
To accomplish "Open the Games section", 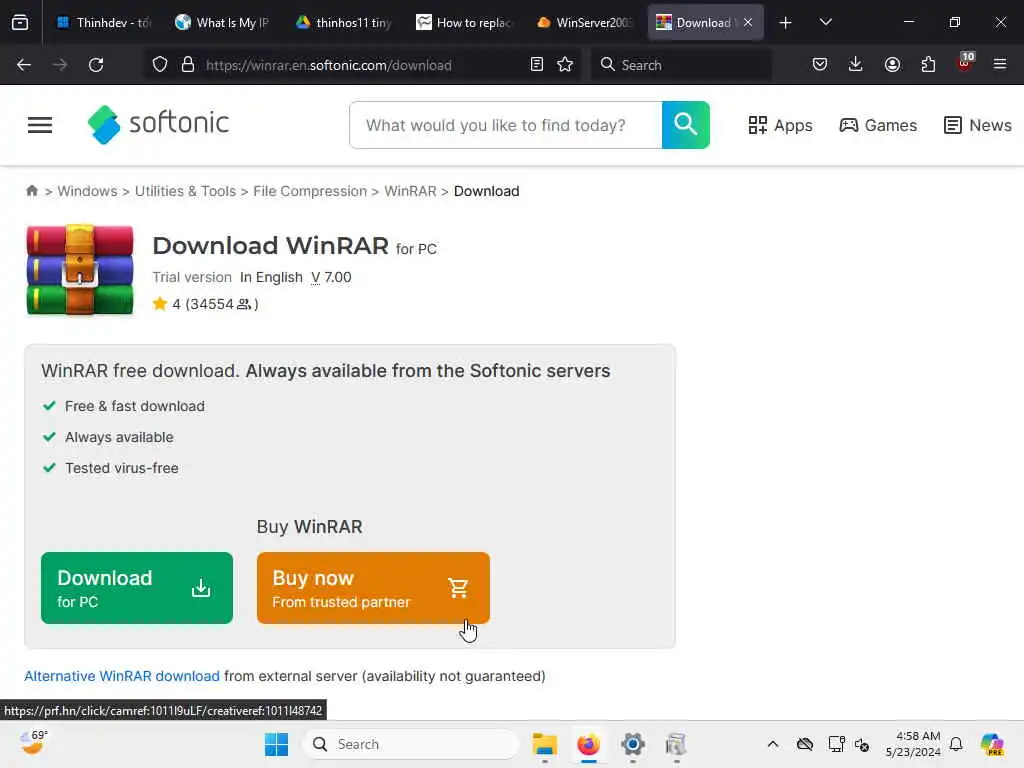I will click(878, 125).
